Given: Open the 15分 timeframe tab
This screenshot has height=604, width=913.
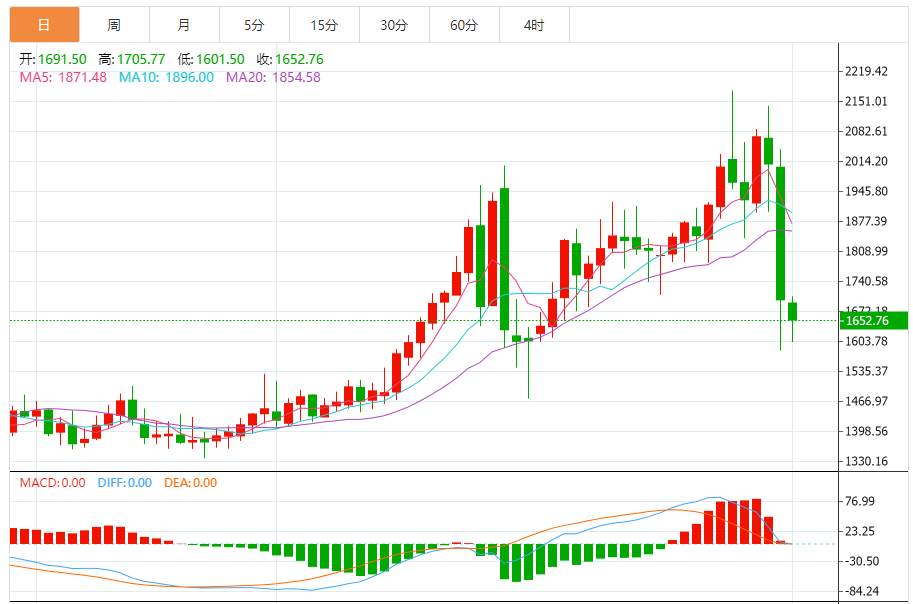Looking at the screenshot, I should (x=324, y=25).
